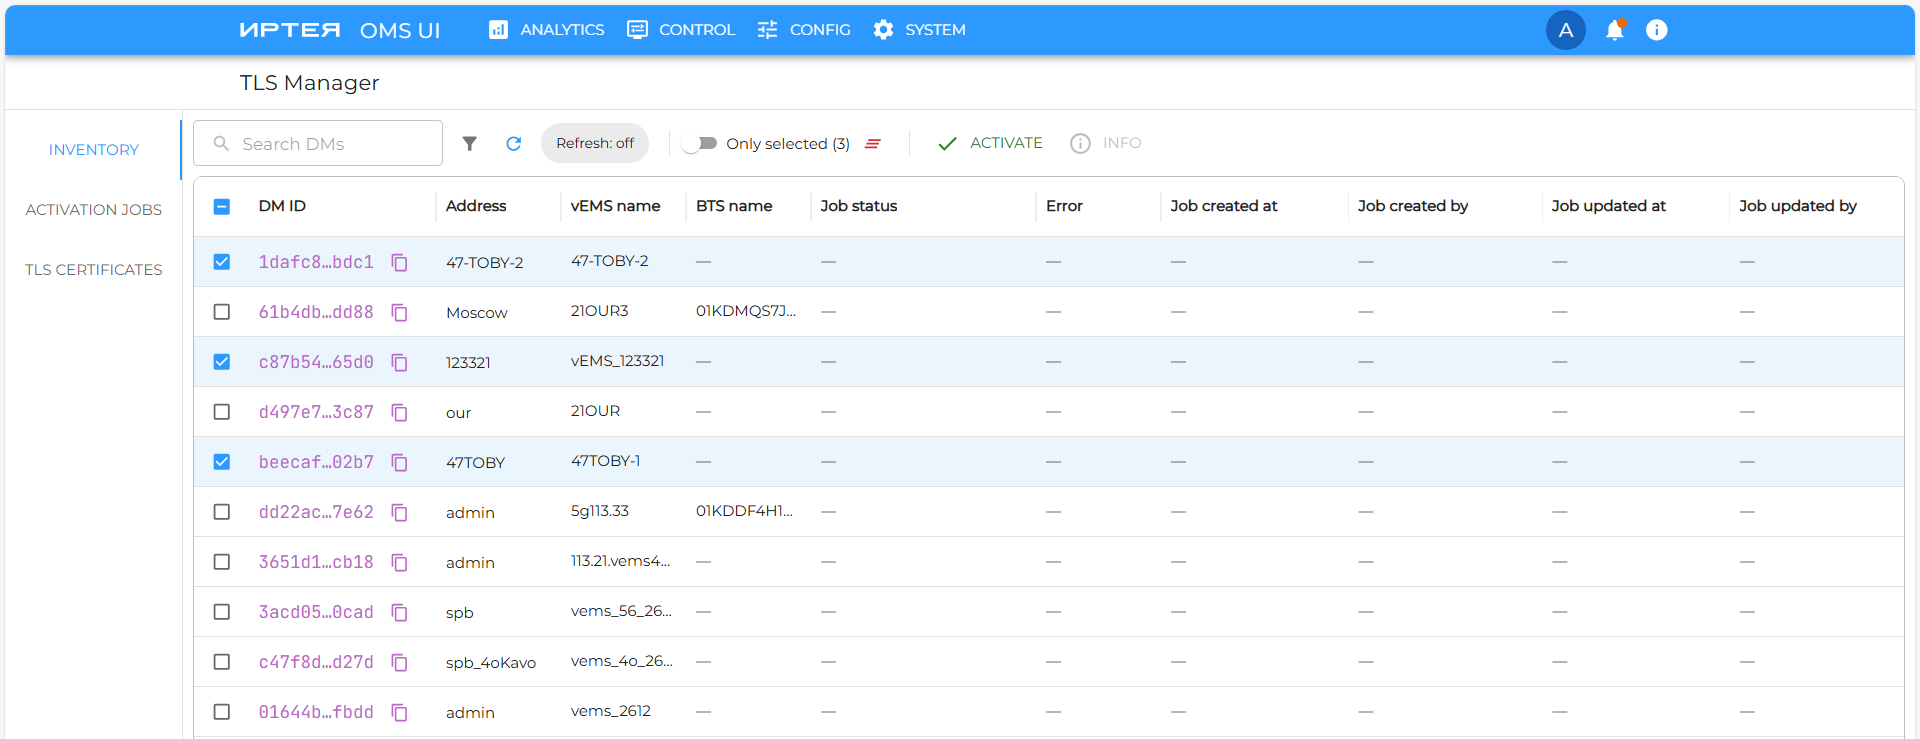Copy DM ID 01644b…fbdd
The image size is (1920, 739).
399,712
